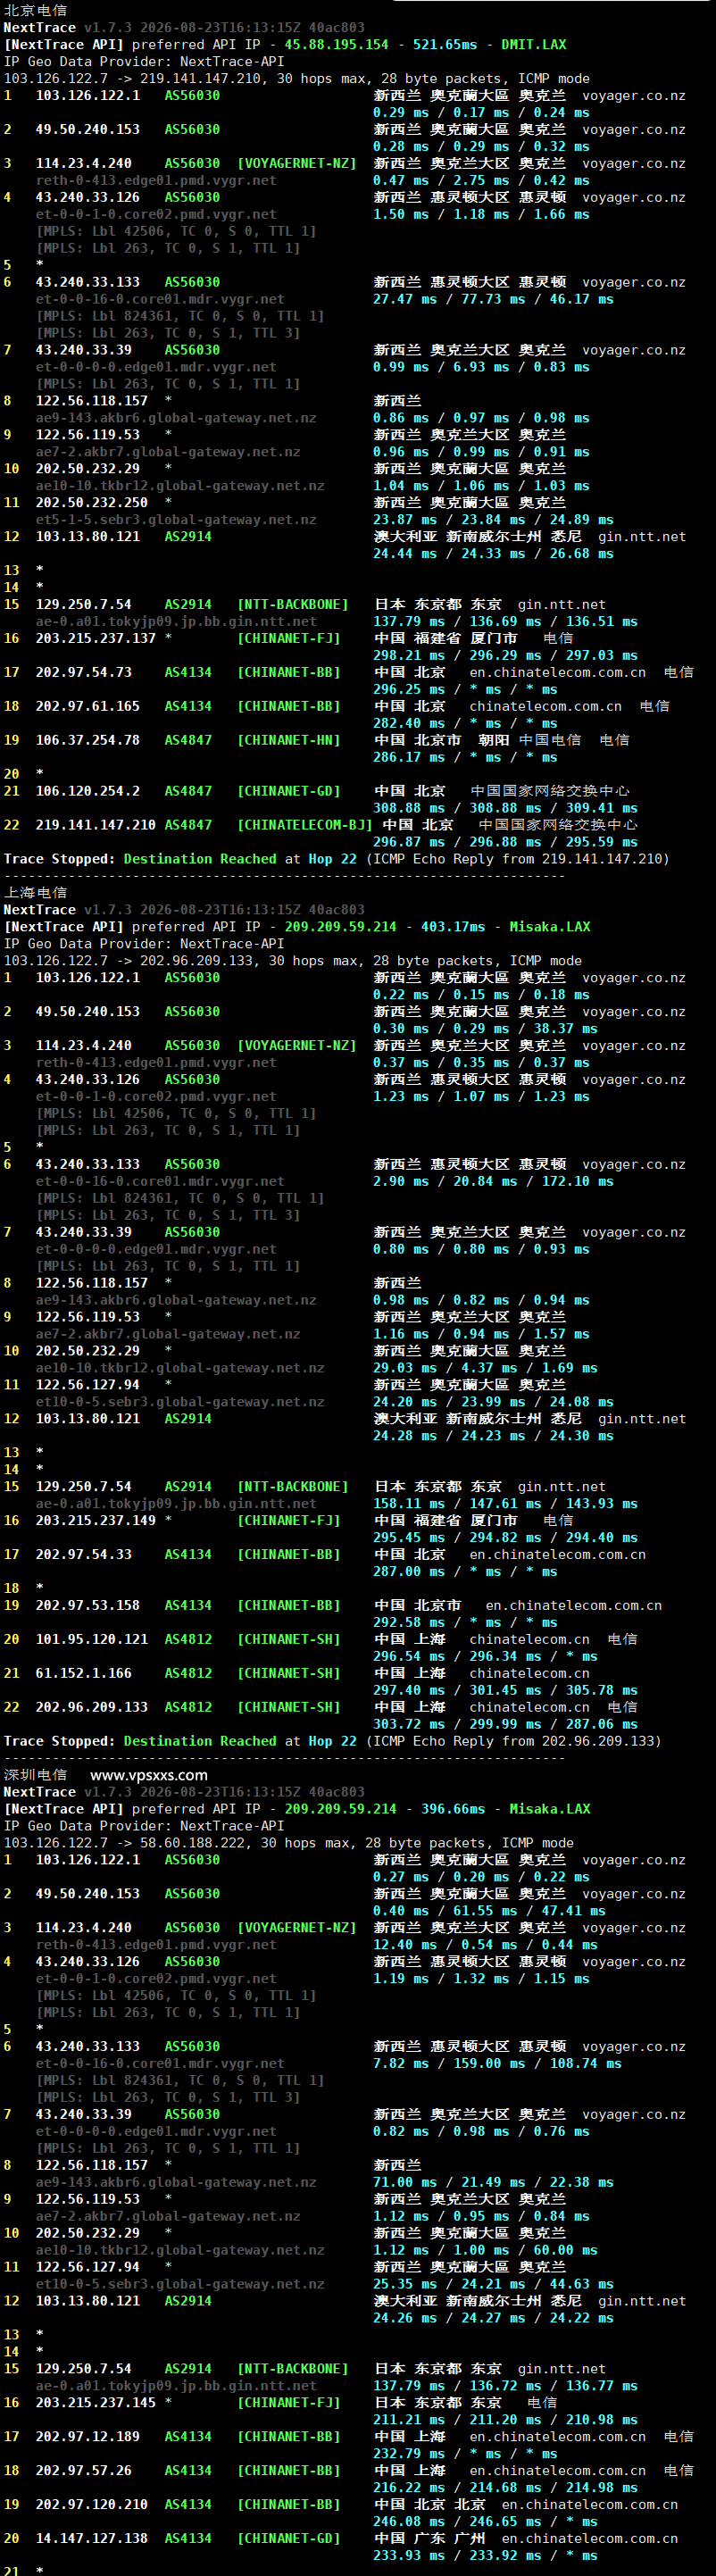Select hop IP 202.97.61.165
The height and width of the screenshot is (2576, 716).
pos(87,706)
